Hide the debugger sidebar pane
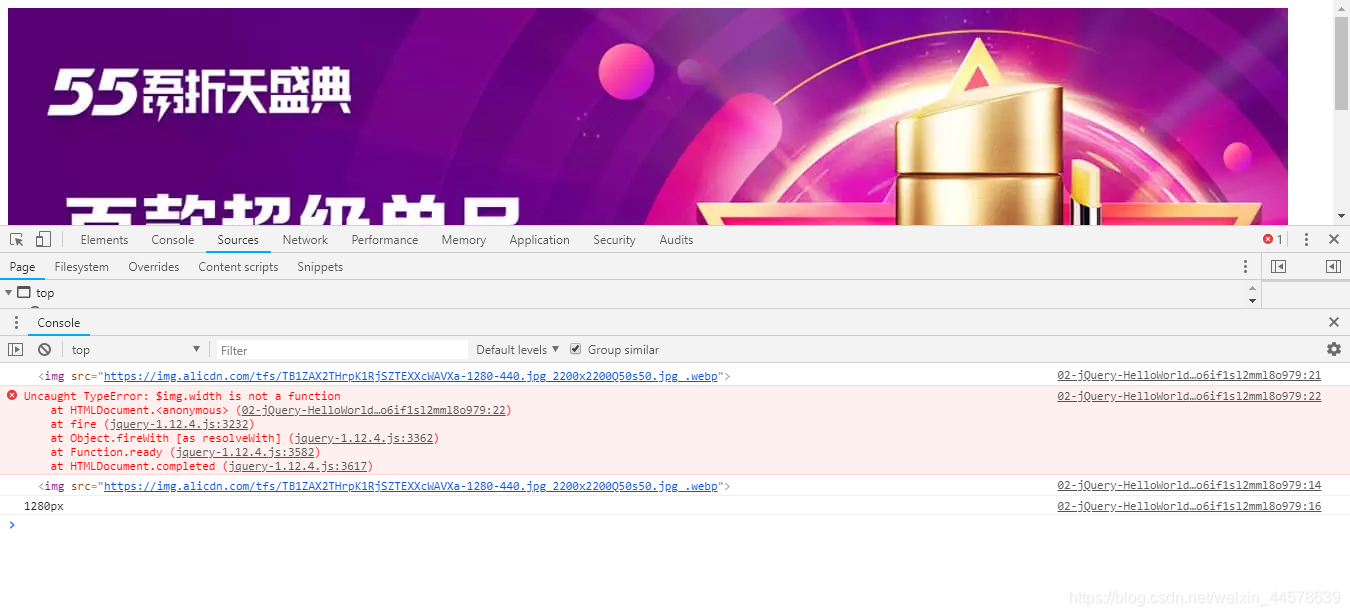This screenshot has height=616, width=1350. click(1333, 267)
